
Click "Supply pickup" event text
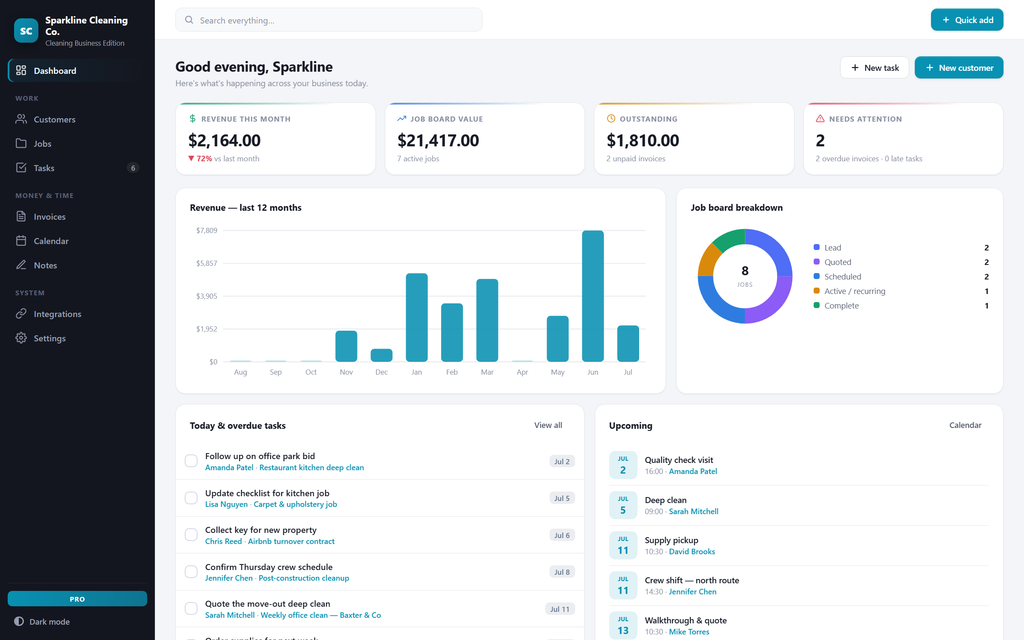tap(671, 540)
